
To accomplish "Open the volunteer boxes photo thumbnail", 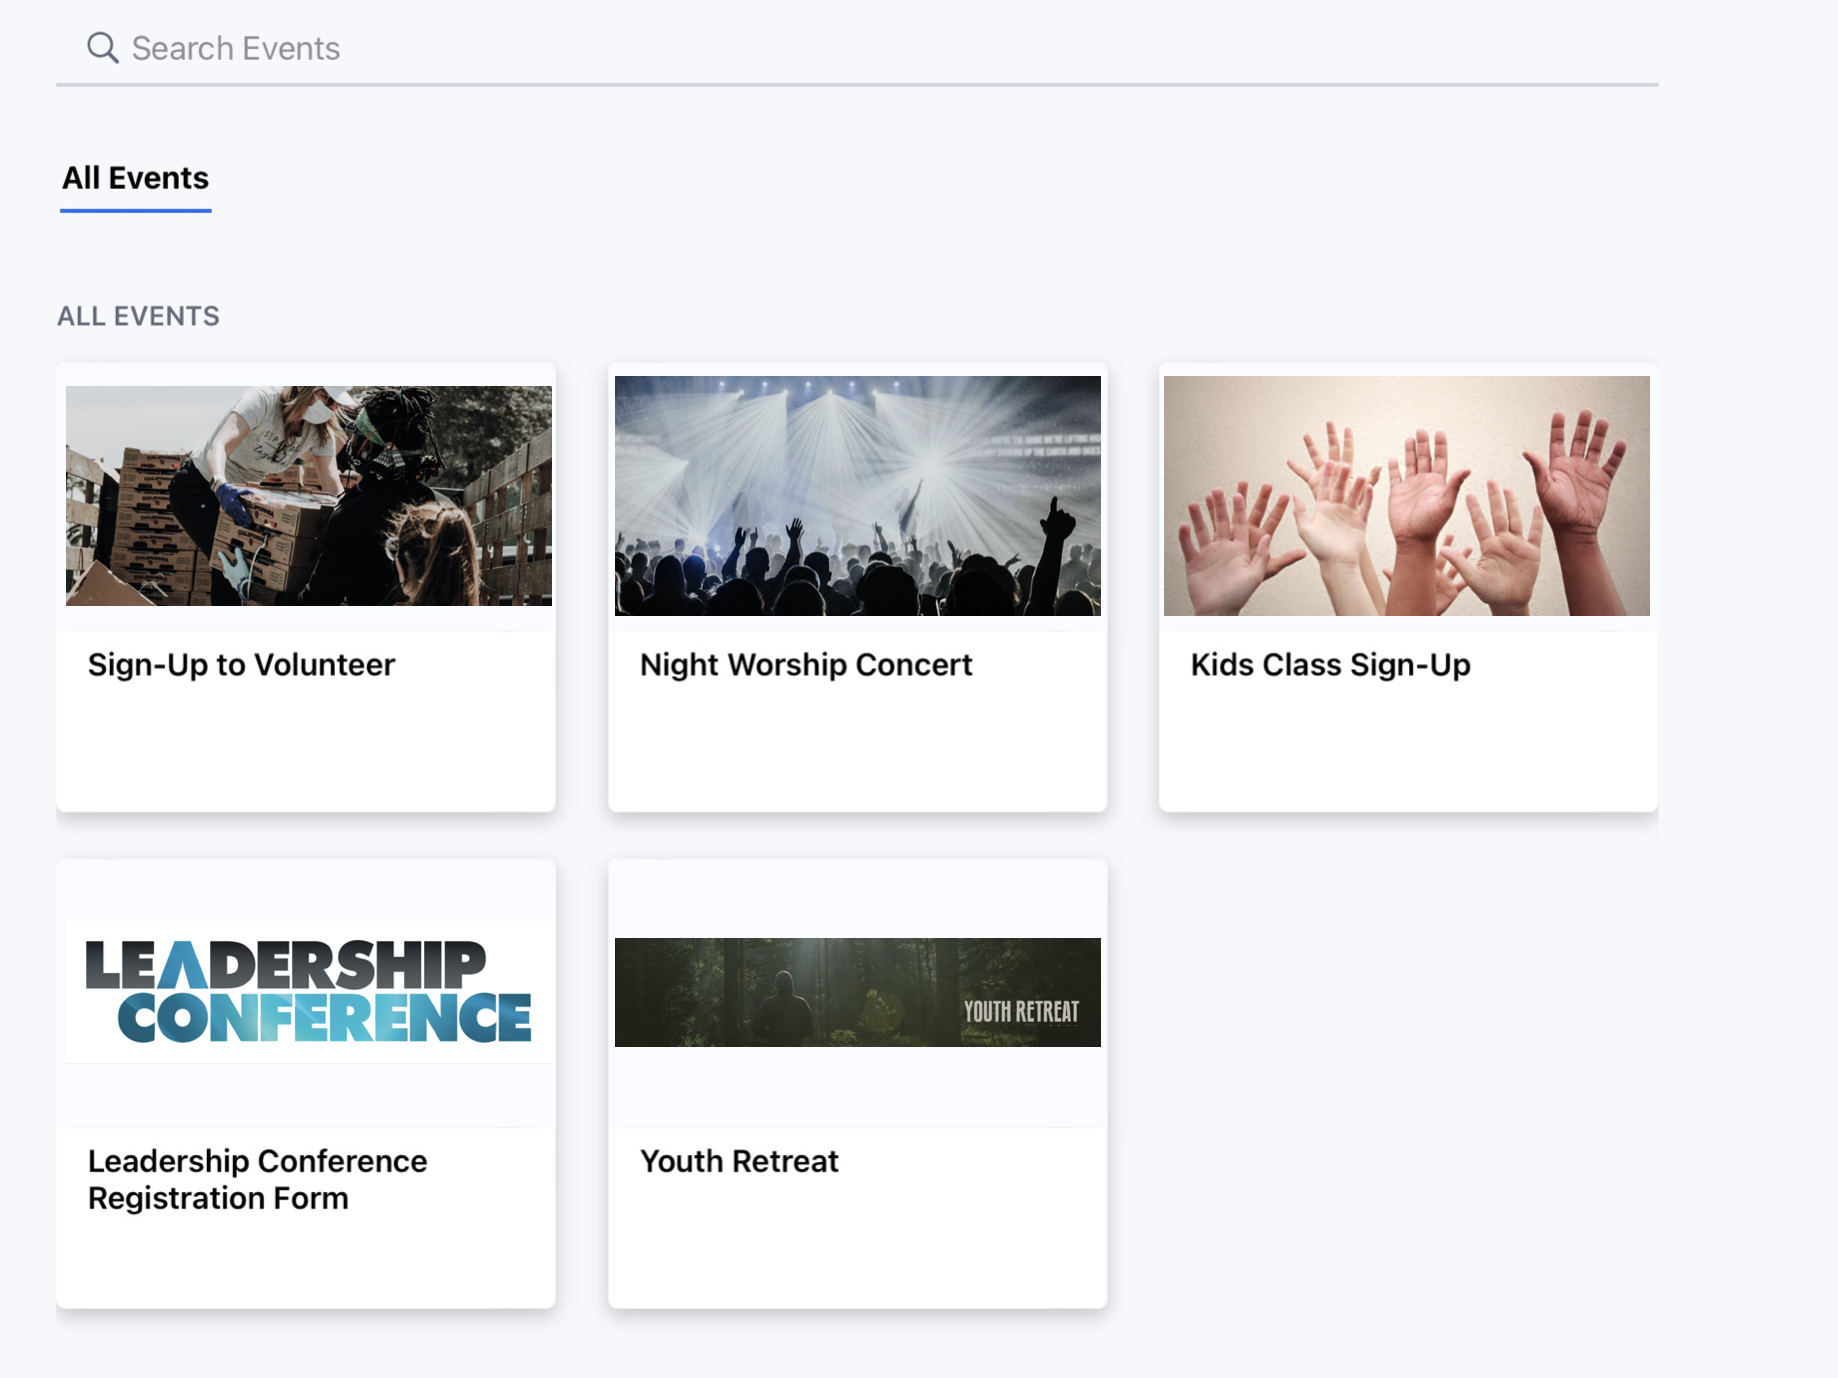I will tap(308, 495).
